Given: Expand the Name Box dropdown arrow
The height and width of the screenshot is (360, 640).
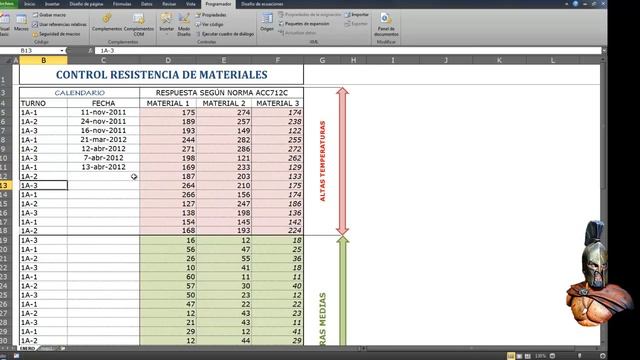Looking at the screenshot, I should pyautogui.click(x=62, y=51).
